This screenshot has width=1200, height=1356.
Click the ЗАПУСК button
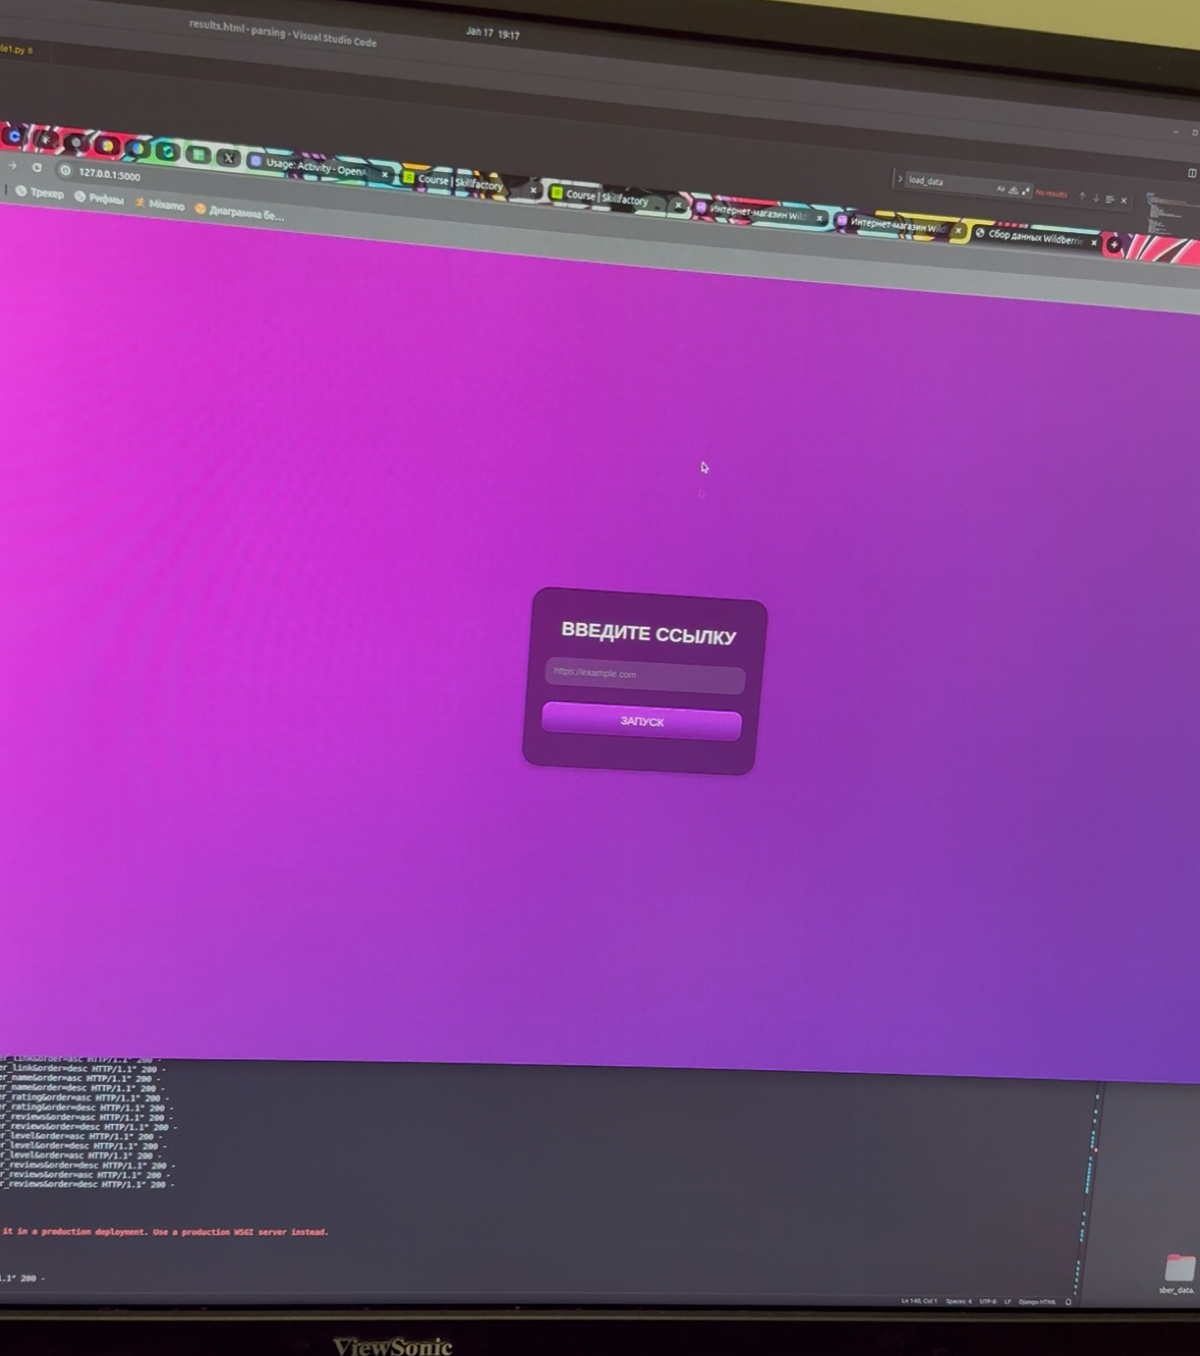pyautogui.click(x=641, y=721)
